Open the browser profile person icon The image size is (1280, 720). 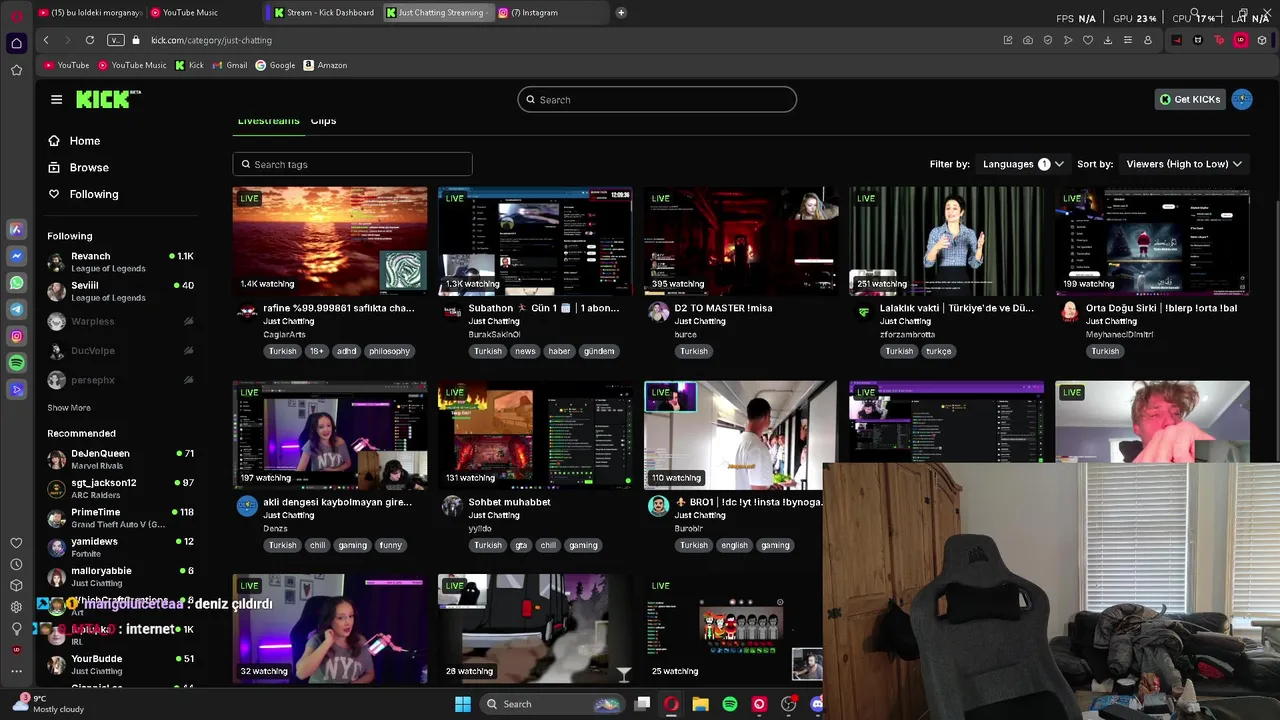tap(1148, 40)
